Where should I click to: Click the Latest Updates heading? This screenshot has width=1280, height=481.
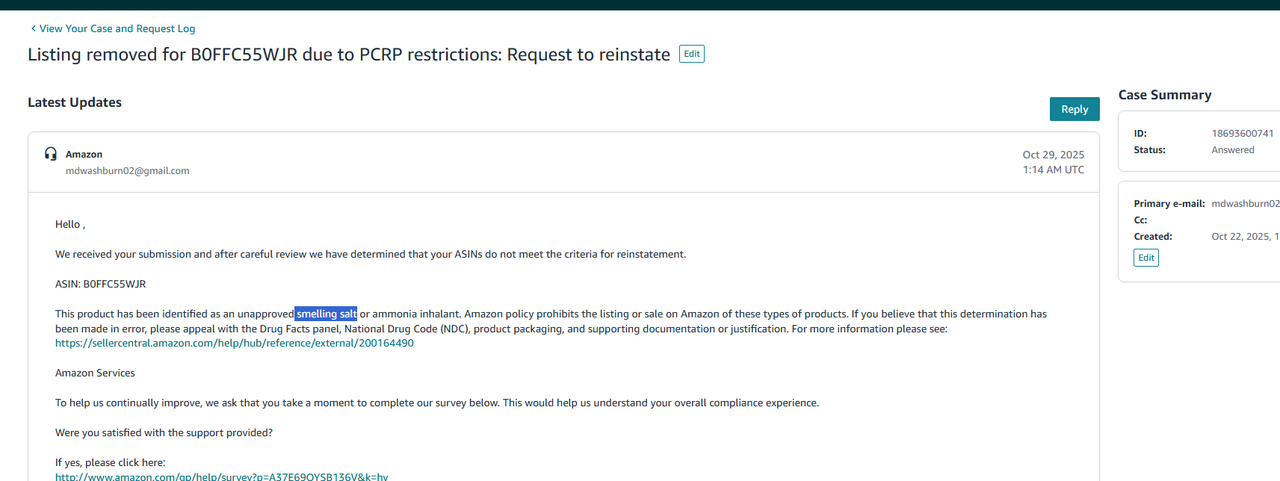(74, 102)
